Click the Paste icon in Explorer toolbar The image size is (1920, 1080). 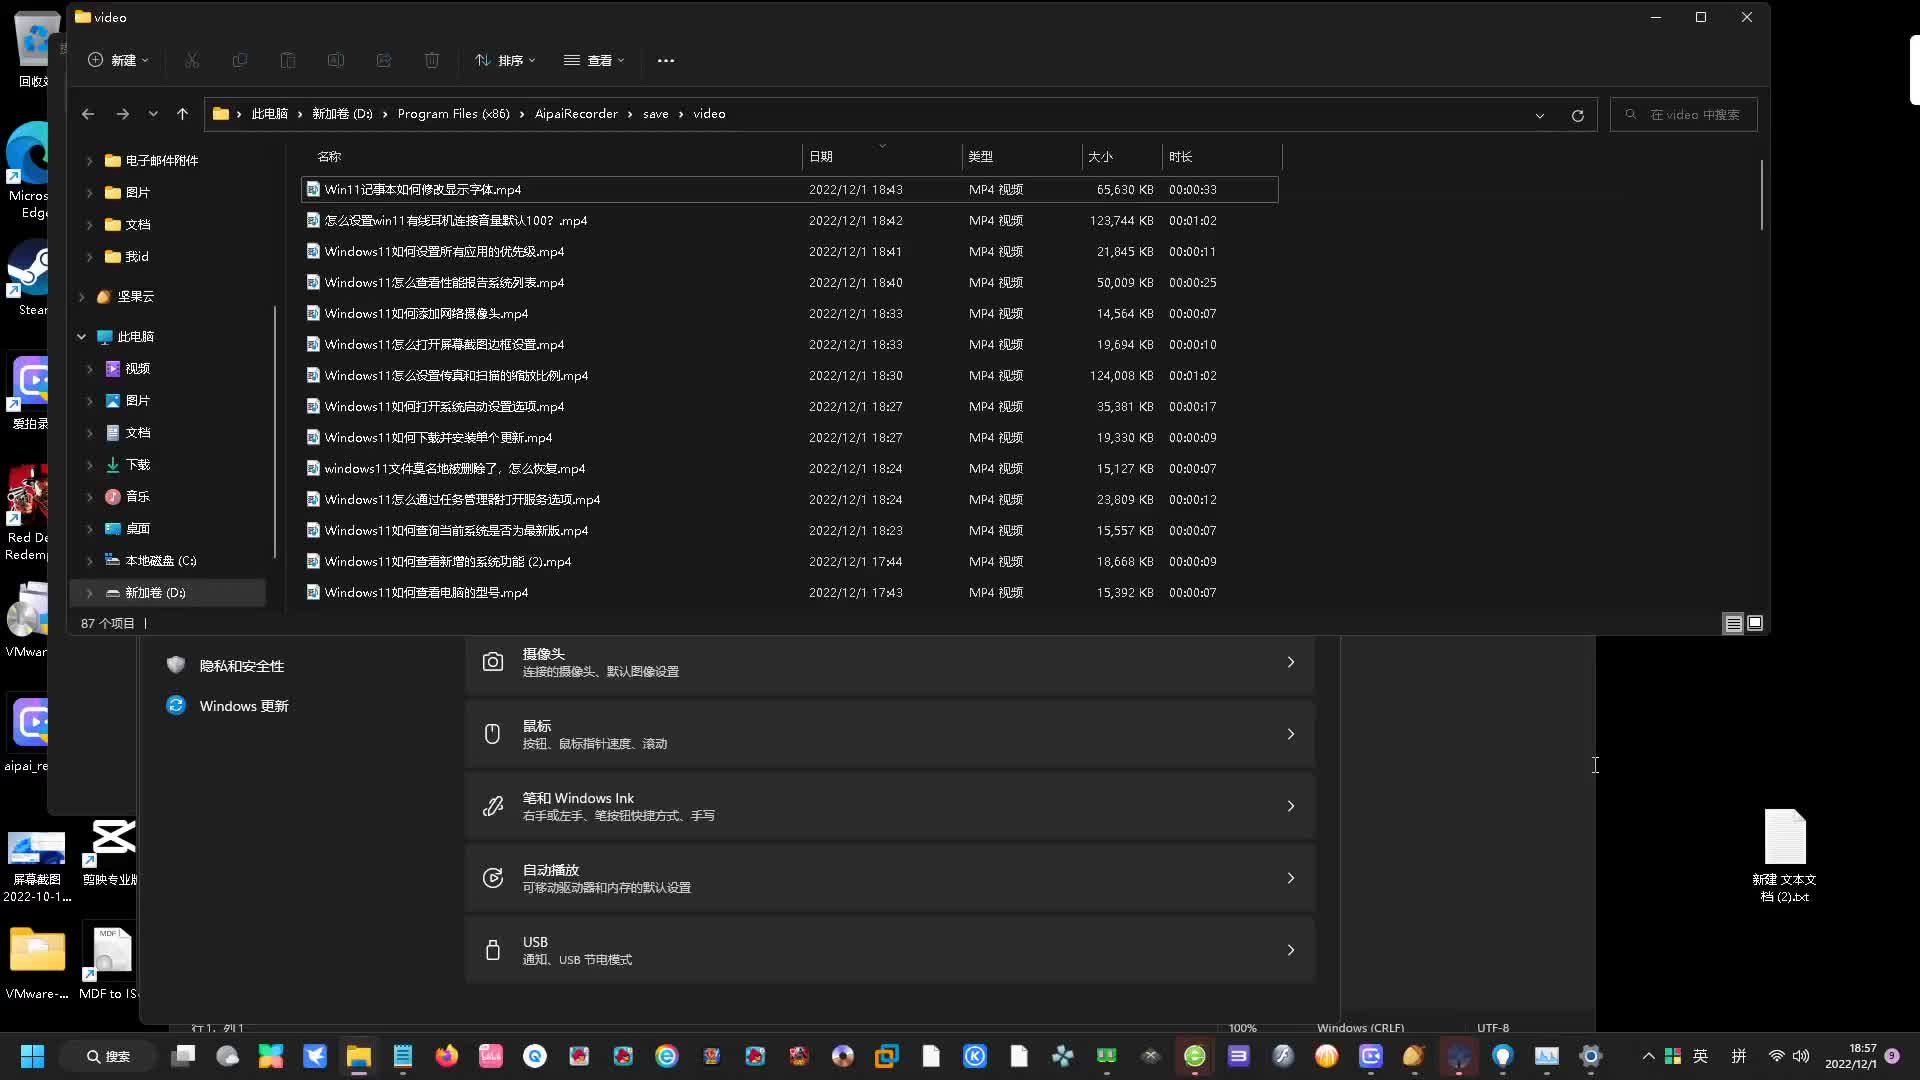[288, 61]
